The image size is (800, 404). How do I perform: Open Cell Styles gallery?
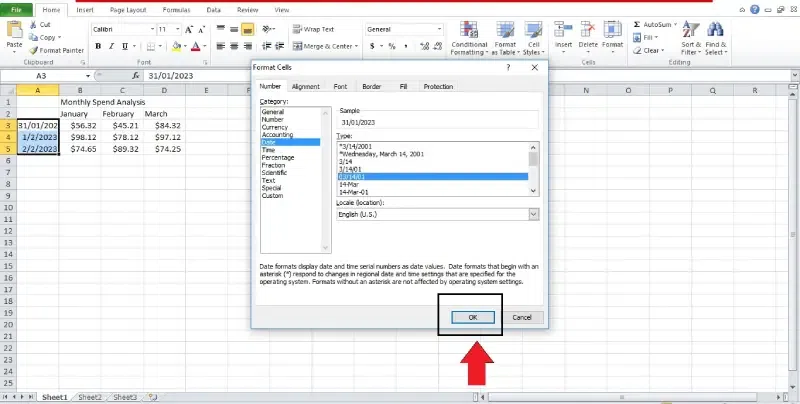[534, 38]
